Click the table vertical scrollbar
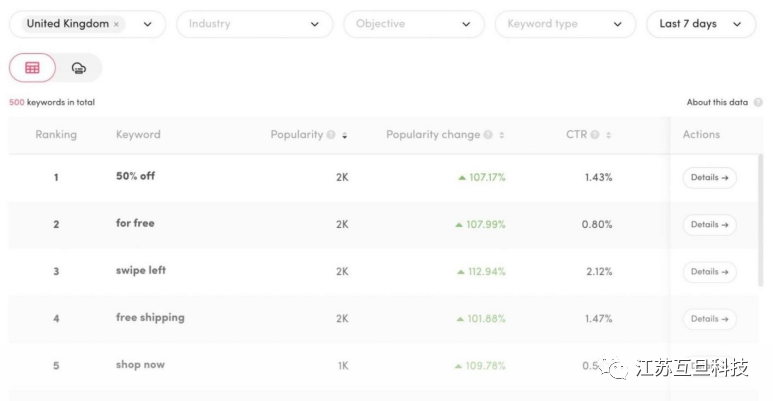Viewport: 773px width, 401px height. click(760, 220)
